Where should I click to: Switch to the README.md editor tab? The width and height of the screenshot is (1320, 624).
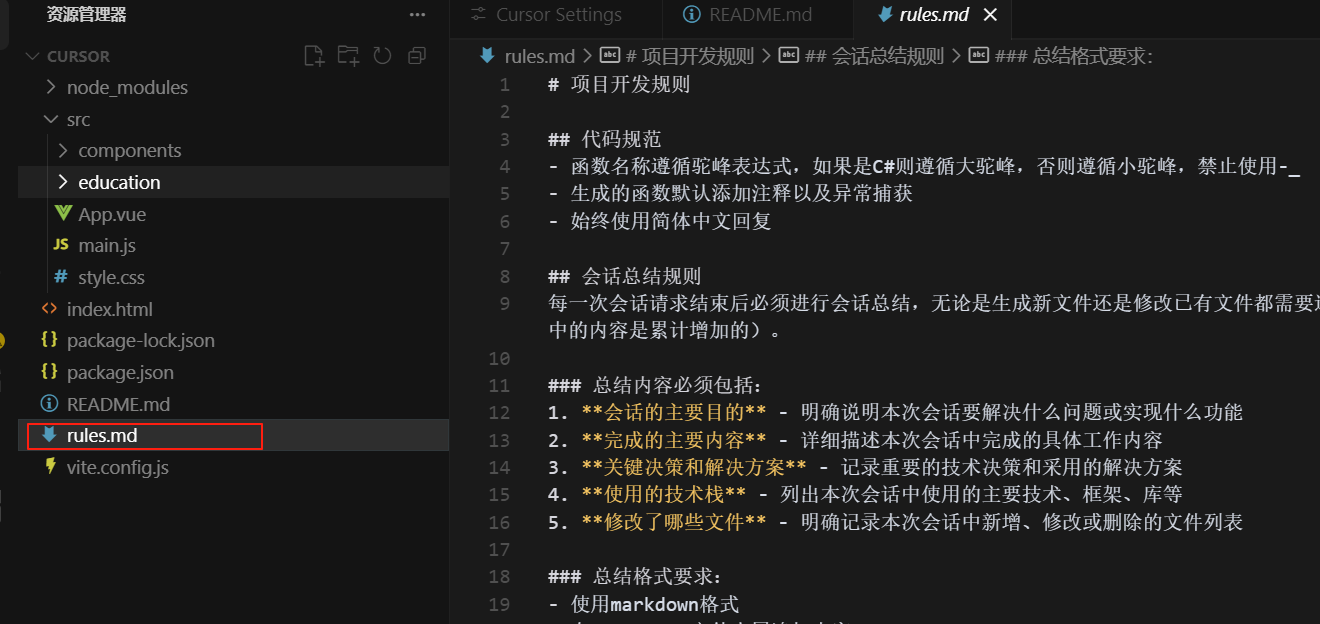(760, 15)
